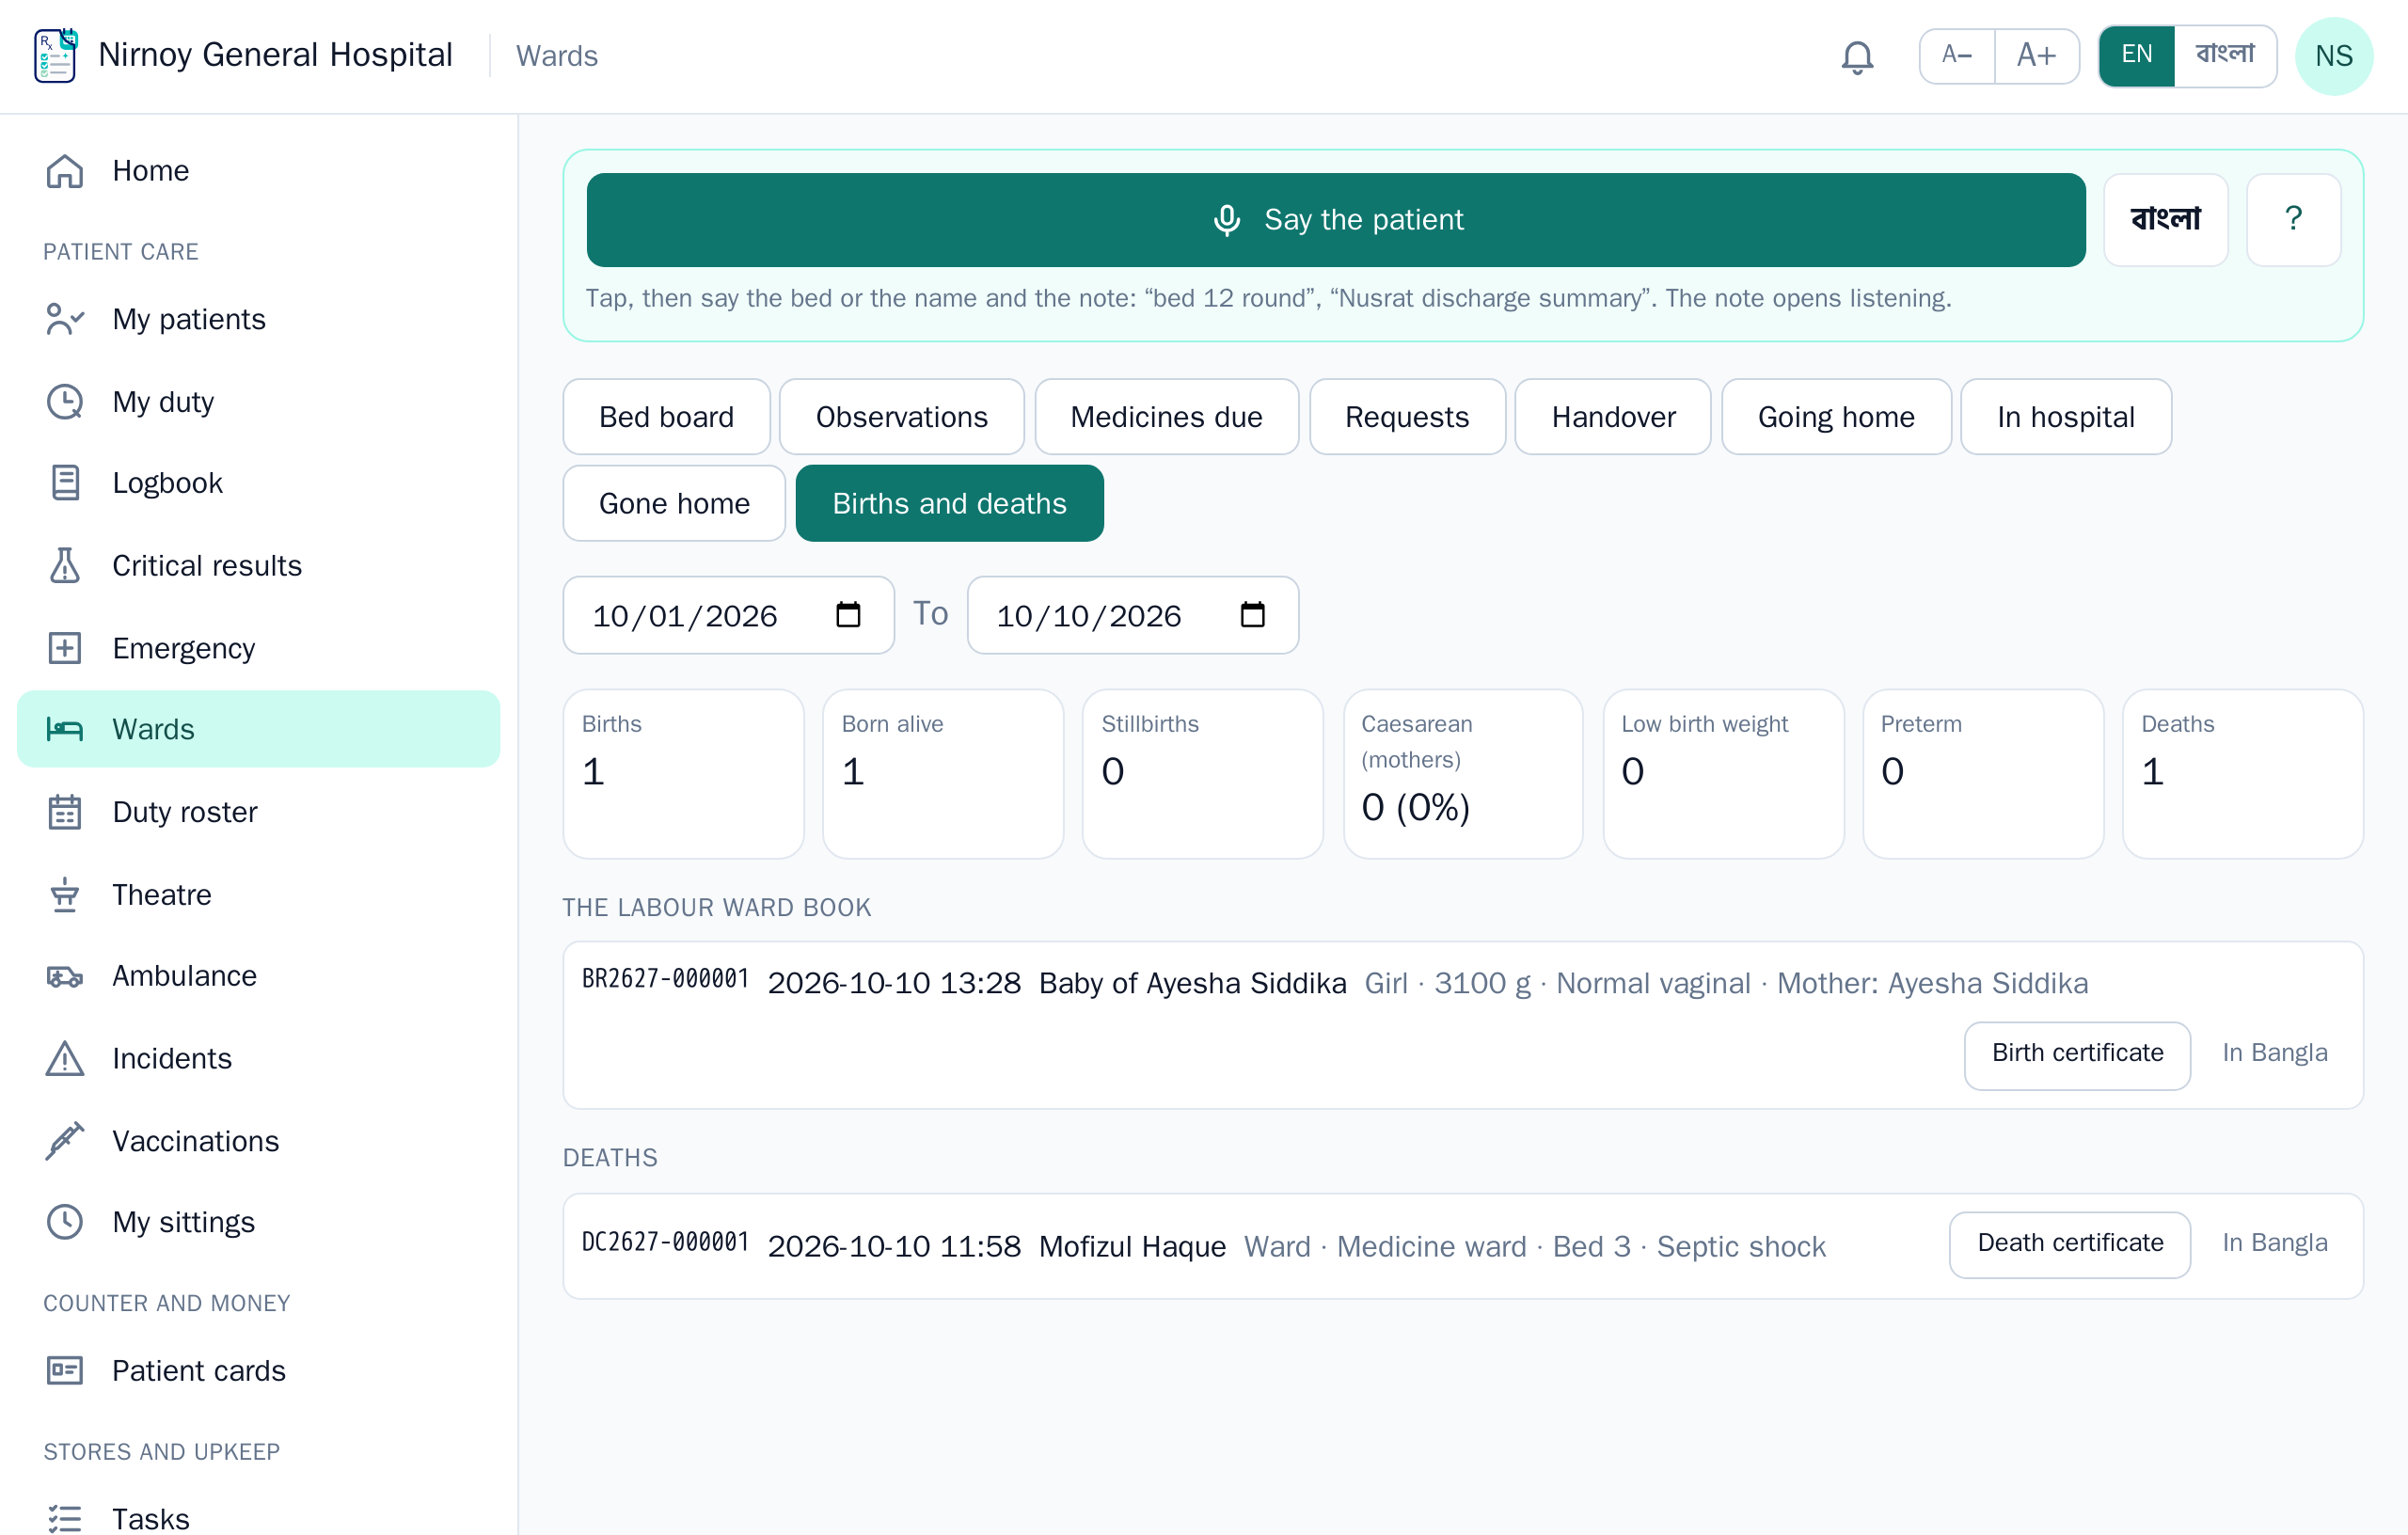Click the Nirnoy General Hospital logo
Image resolution: width=2408 pixels, height=1535 pixels.
(x=56, y=56)
